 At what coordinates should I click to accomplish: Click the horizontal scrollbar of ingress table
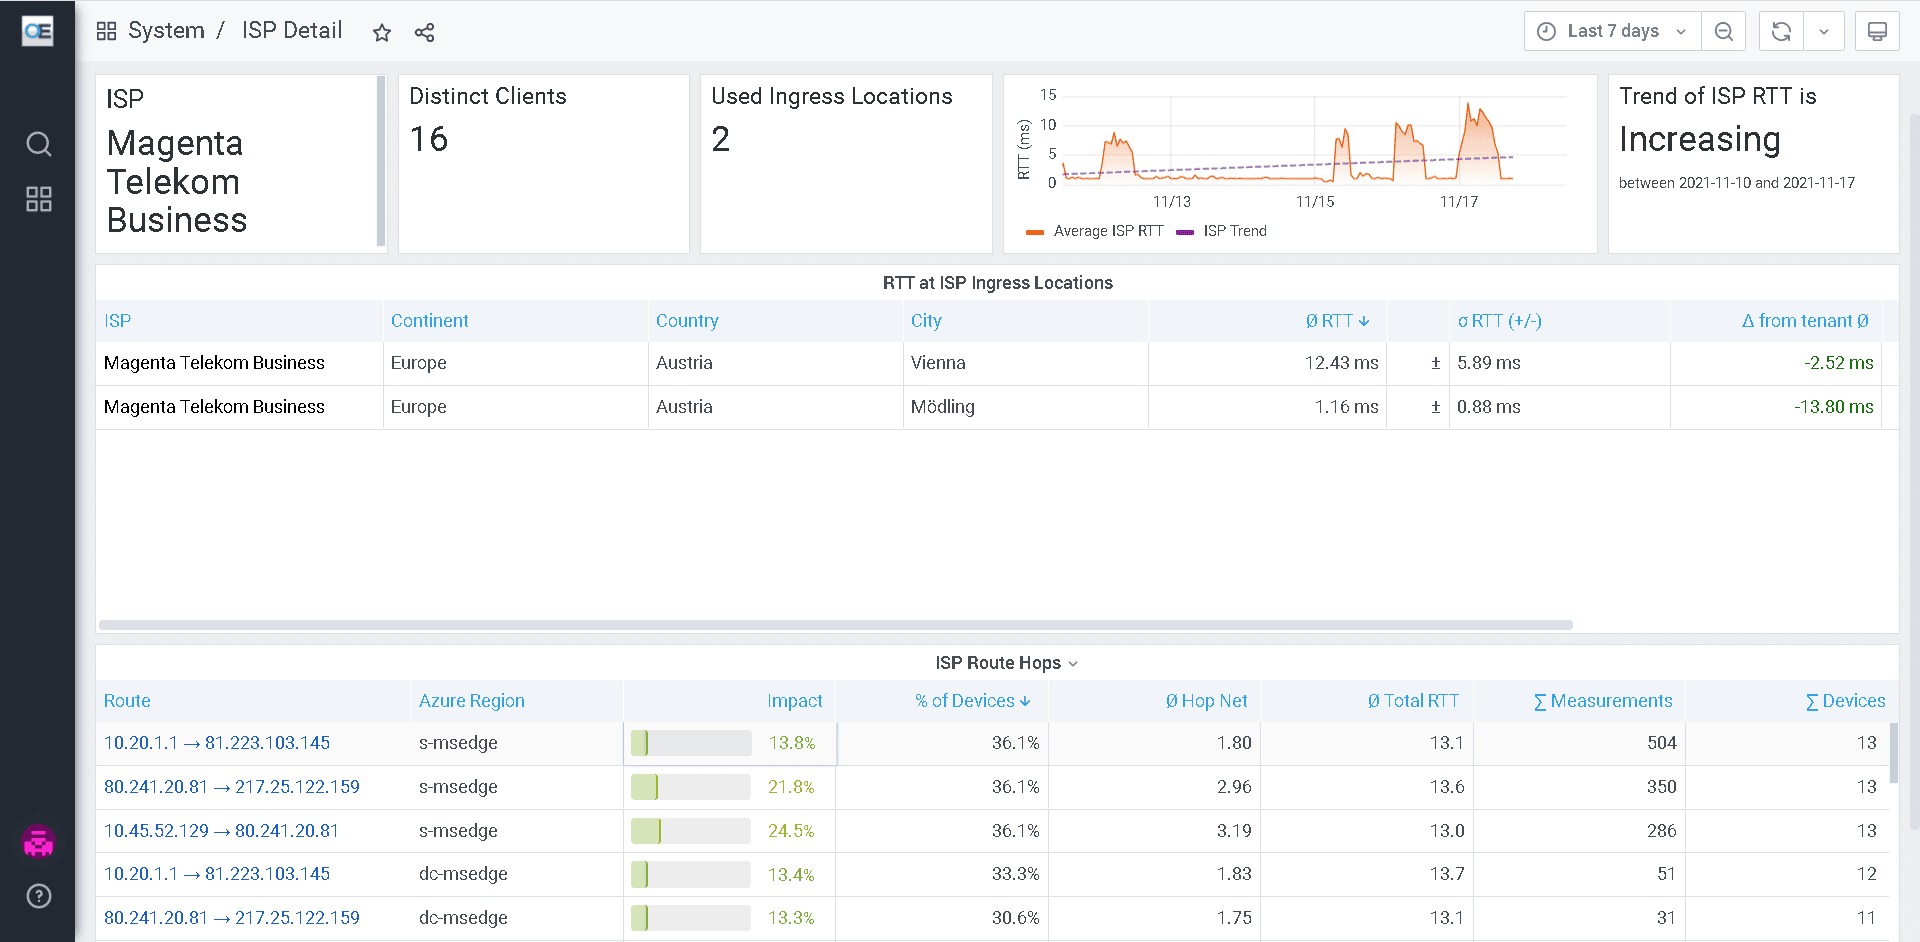pyautogui.click(x=835, y=625)
